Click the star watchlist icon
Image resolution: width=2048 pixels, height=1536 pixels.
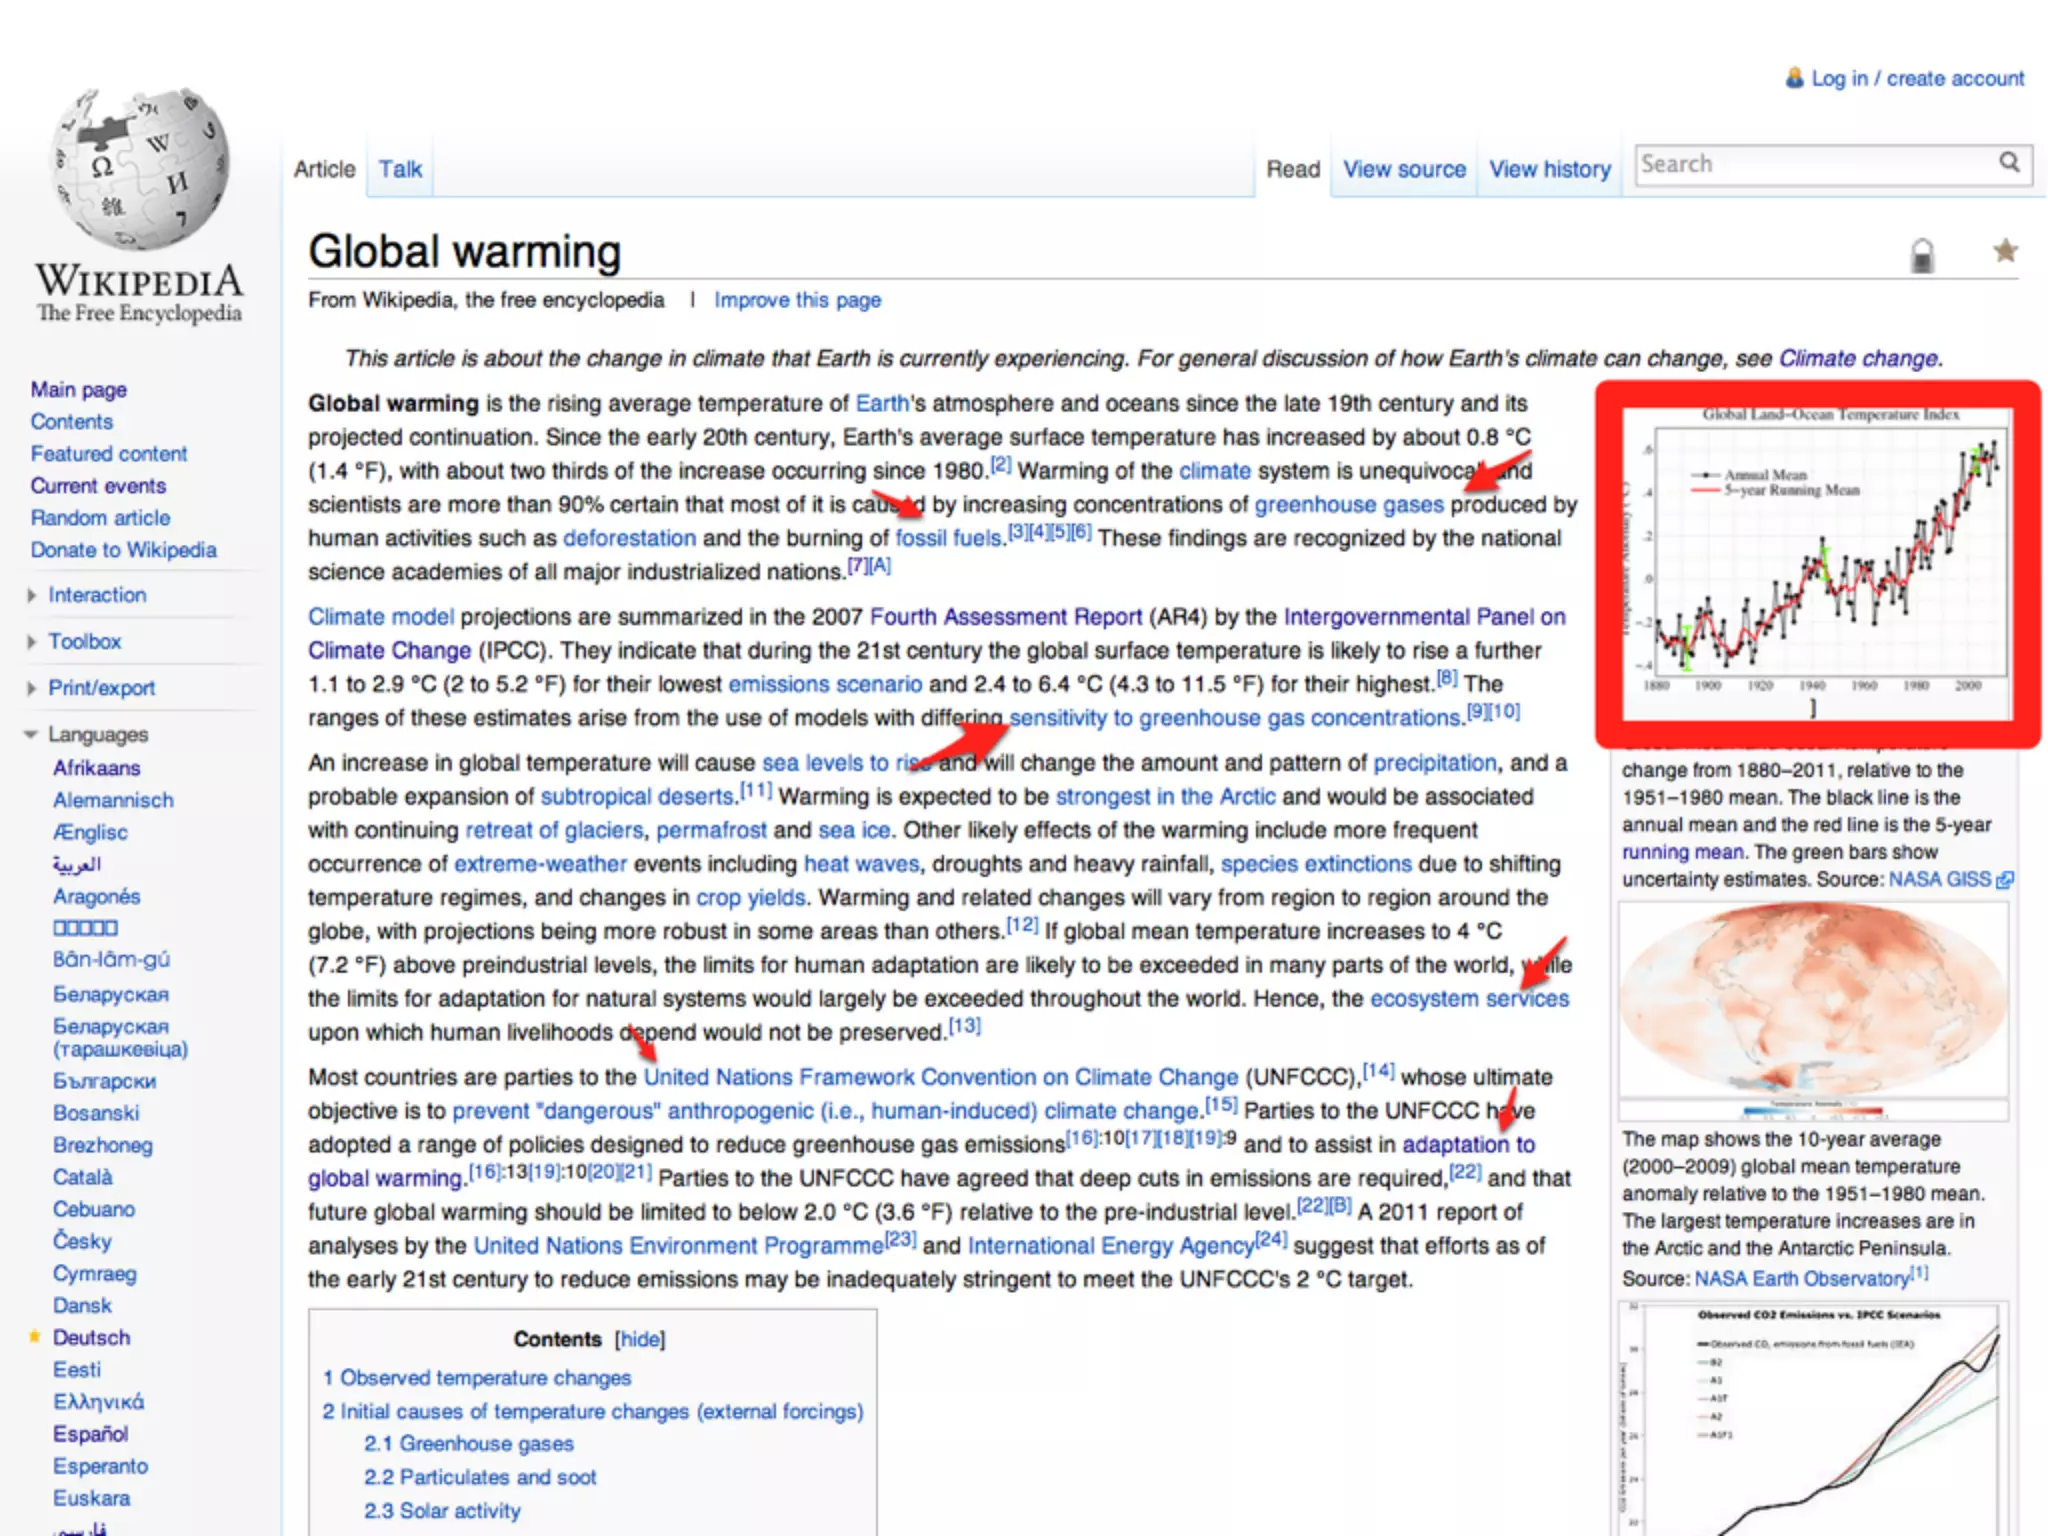click(2005, 251)
